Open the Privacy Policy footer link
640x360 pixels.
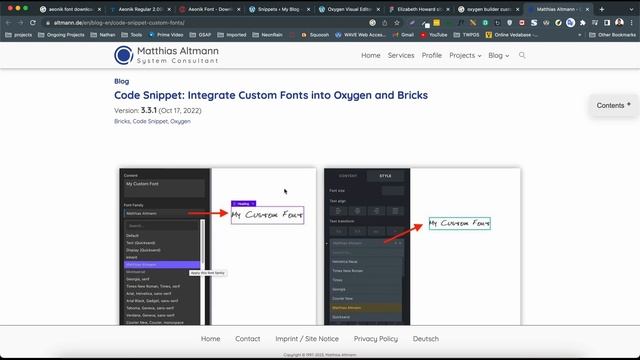coord(376,339)
